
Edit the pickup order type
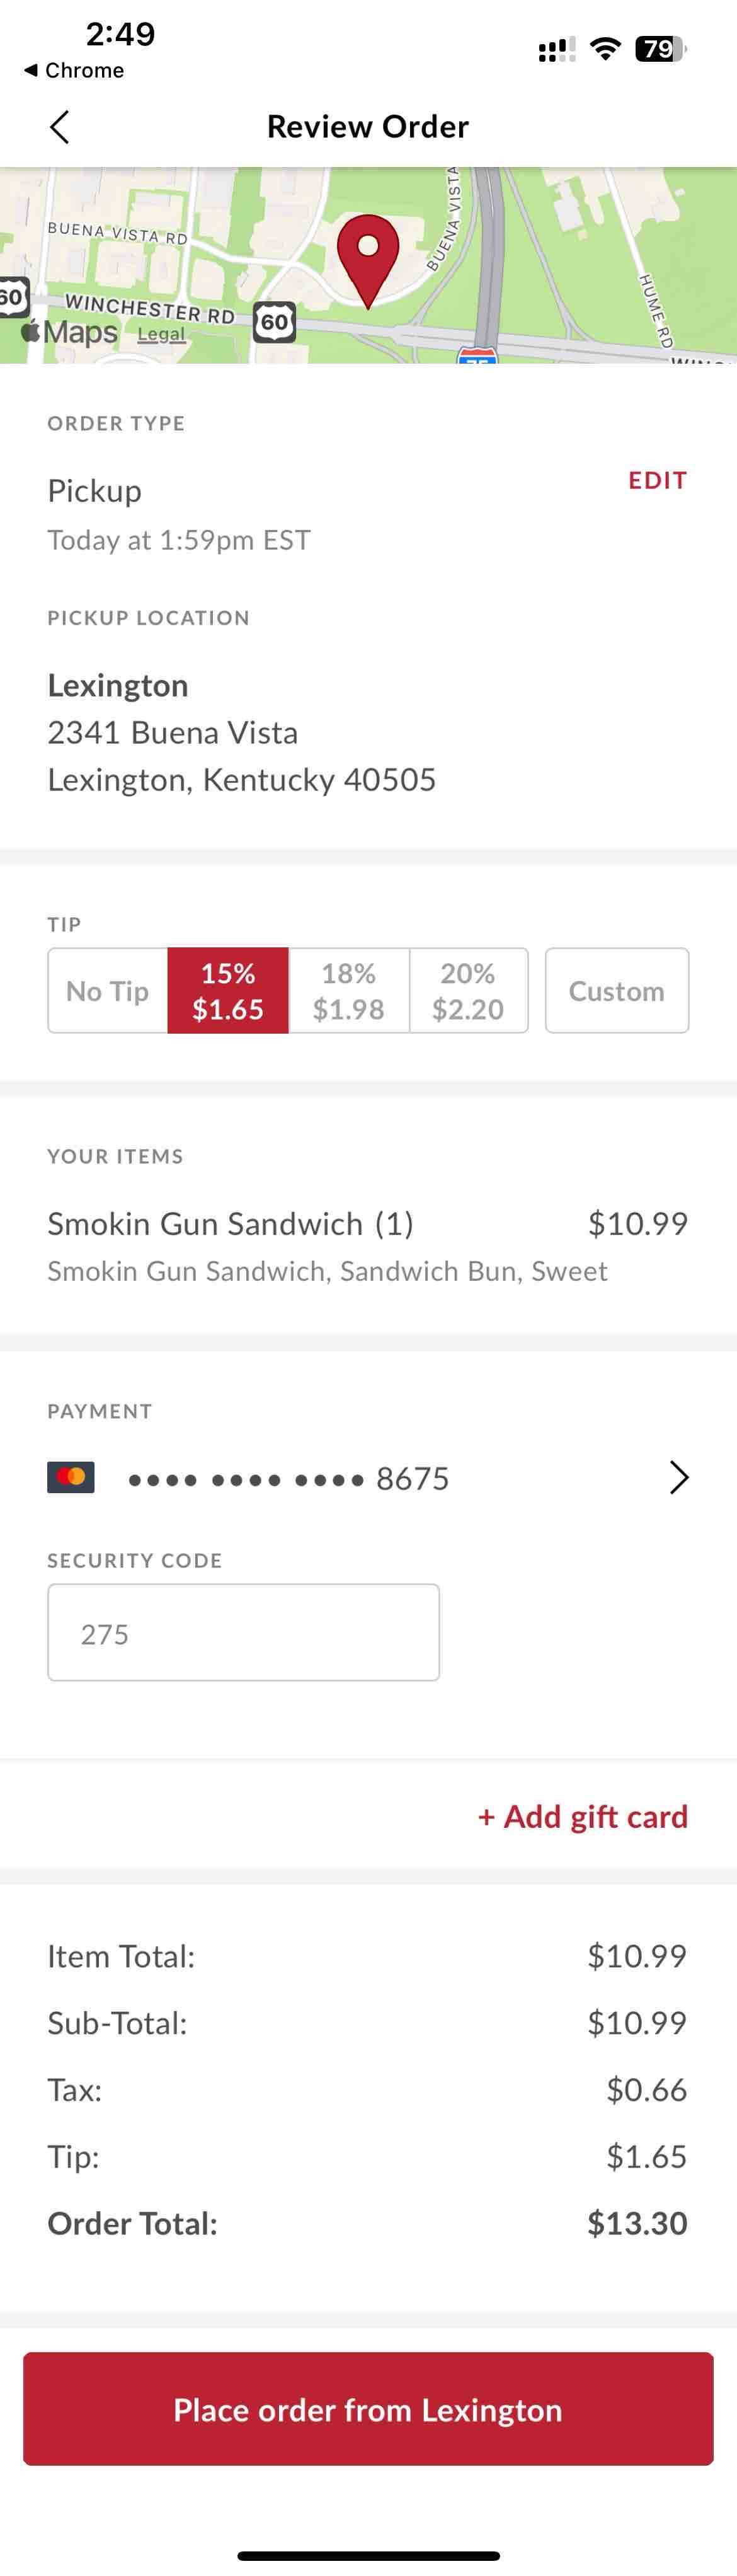657,480
